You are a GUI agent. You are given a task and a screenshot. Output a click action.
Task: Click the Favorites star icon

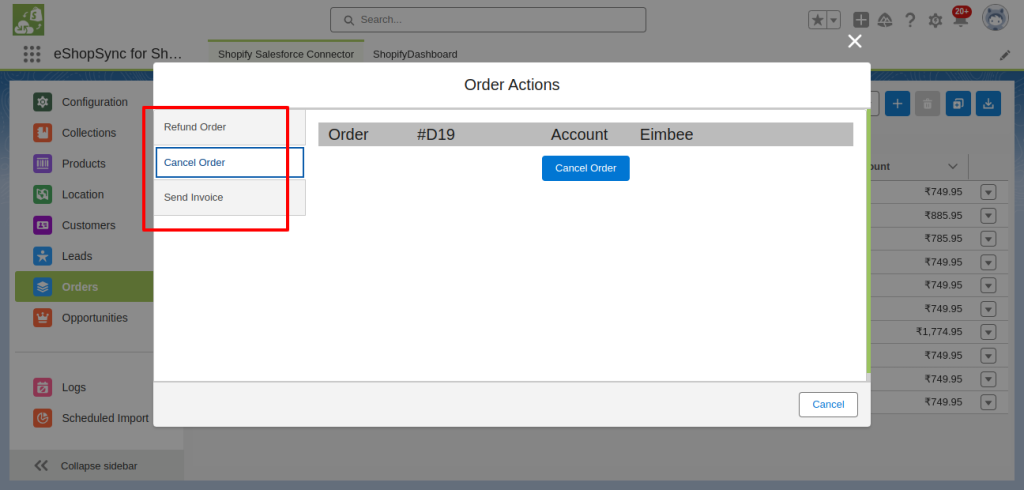click(x=816, y=20)
